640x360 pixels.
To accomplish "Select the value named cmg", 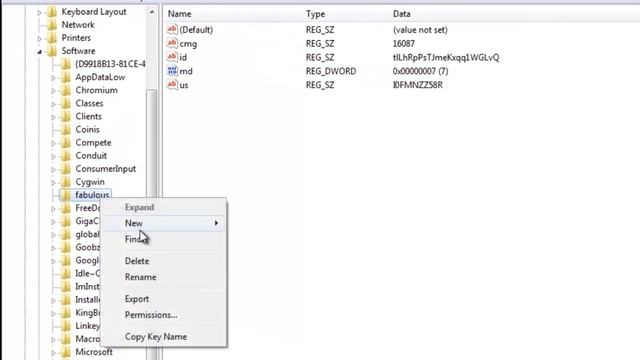I will pyautogui.click(x=188, y=44).
